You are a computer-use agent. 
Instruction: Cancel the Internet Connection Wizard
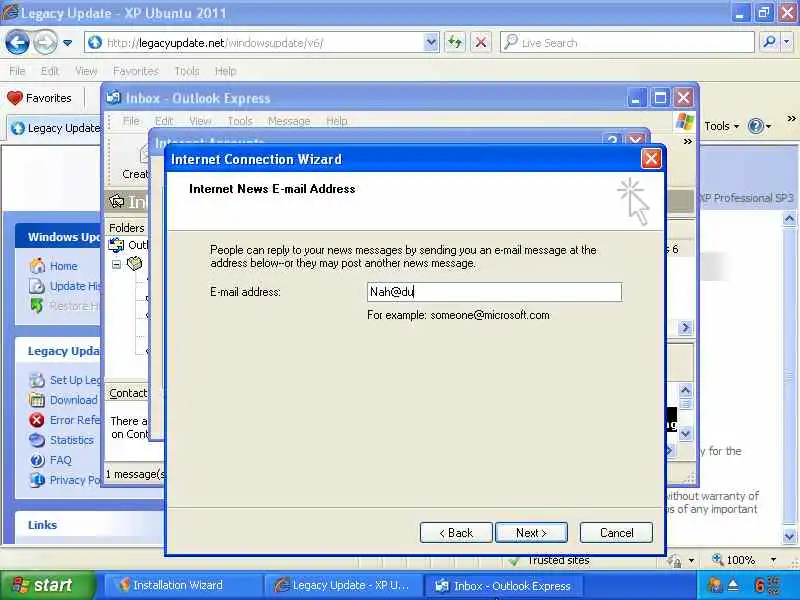[x=616, y=533]
